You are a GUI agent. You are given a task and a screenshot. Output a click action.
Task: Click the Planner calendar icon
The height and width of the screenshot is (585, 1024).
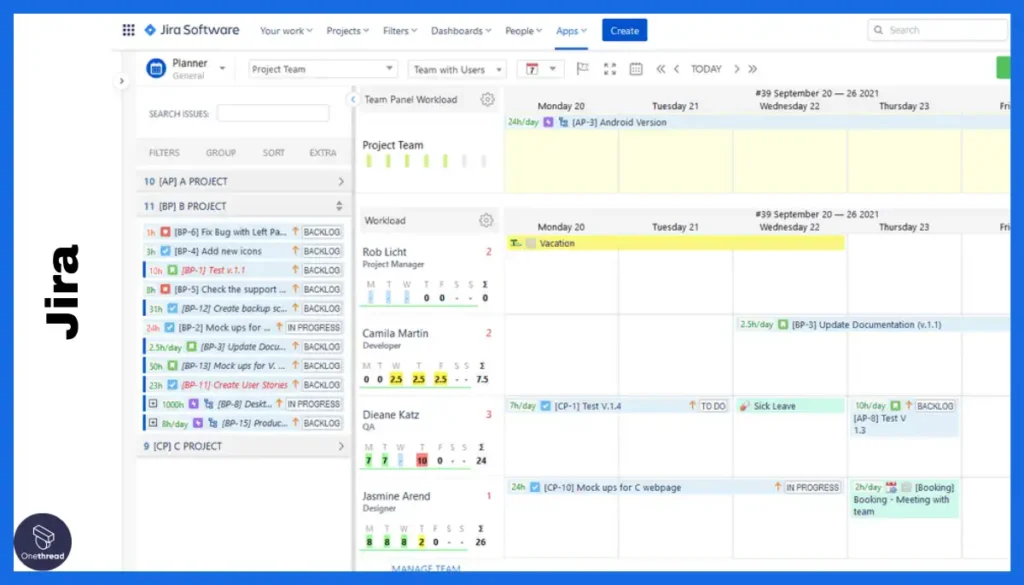[156, 68]
